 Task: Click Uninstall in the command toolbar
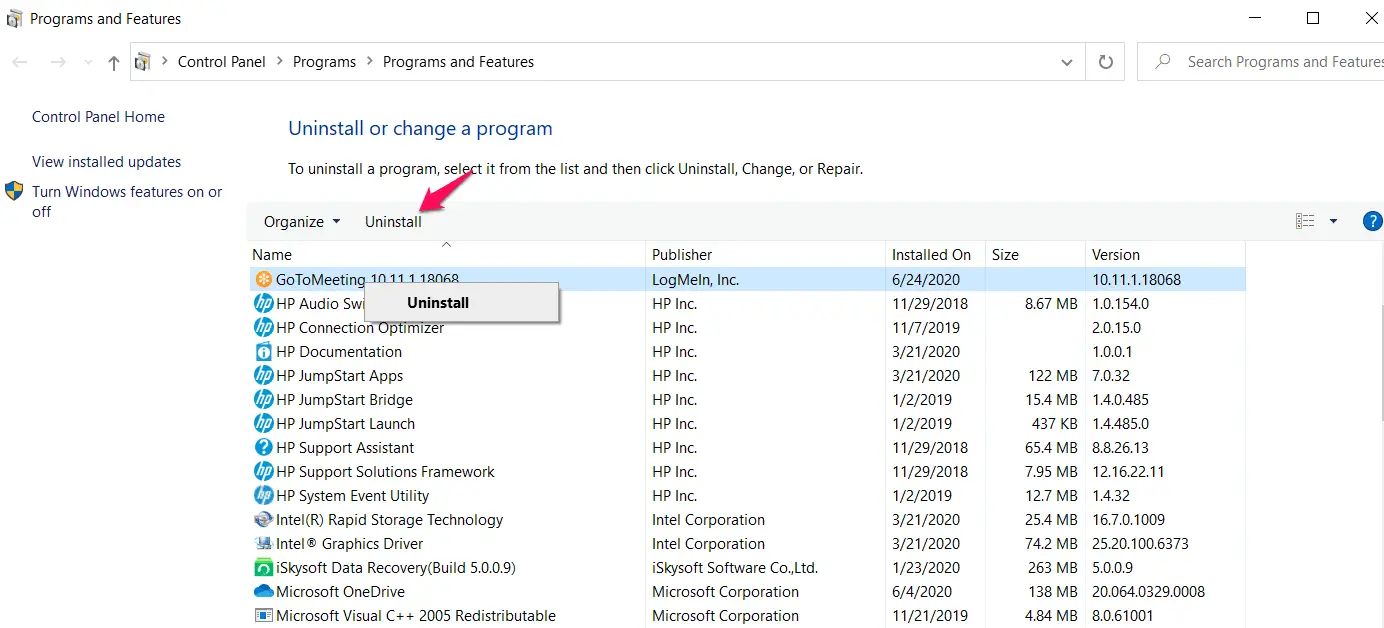pyautogui.click(x=393, y=221)
